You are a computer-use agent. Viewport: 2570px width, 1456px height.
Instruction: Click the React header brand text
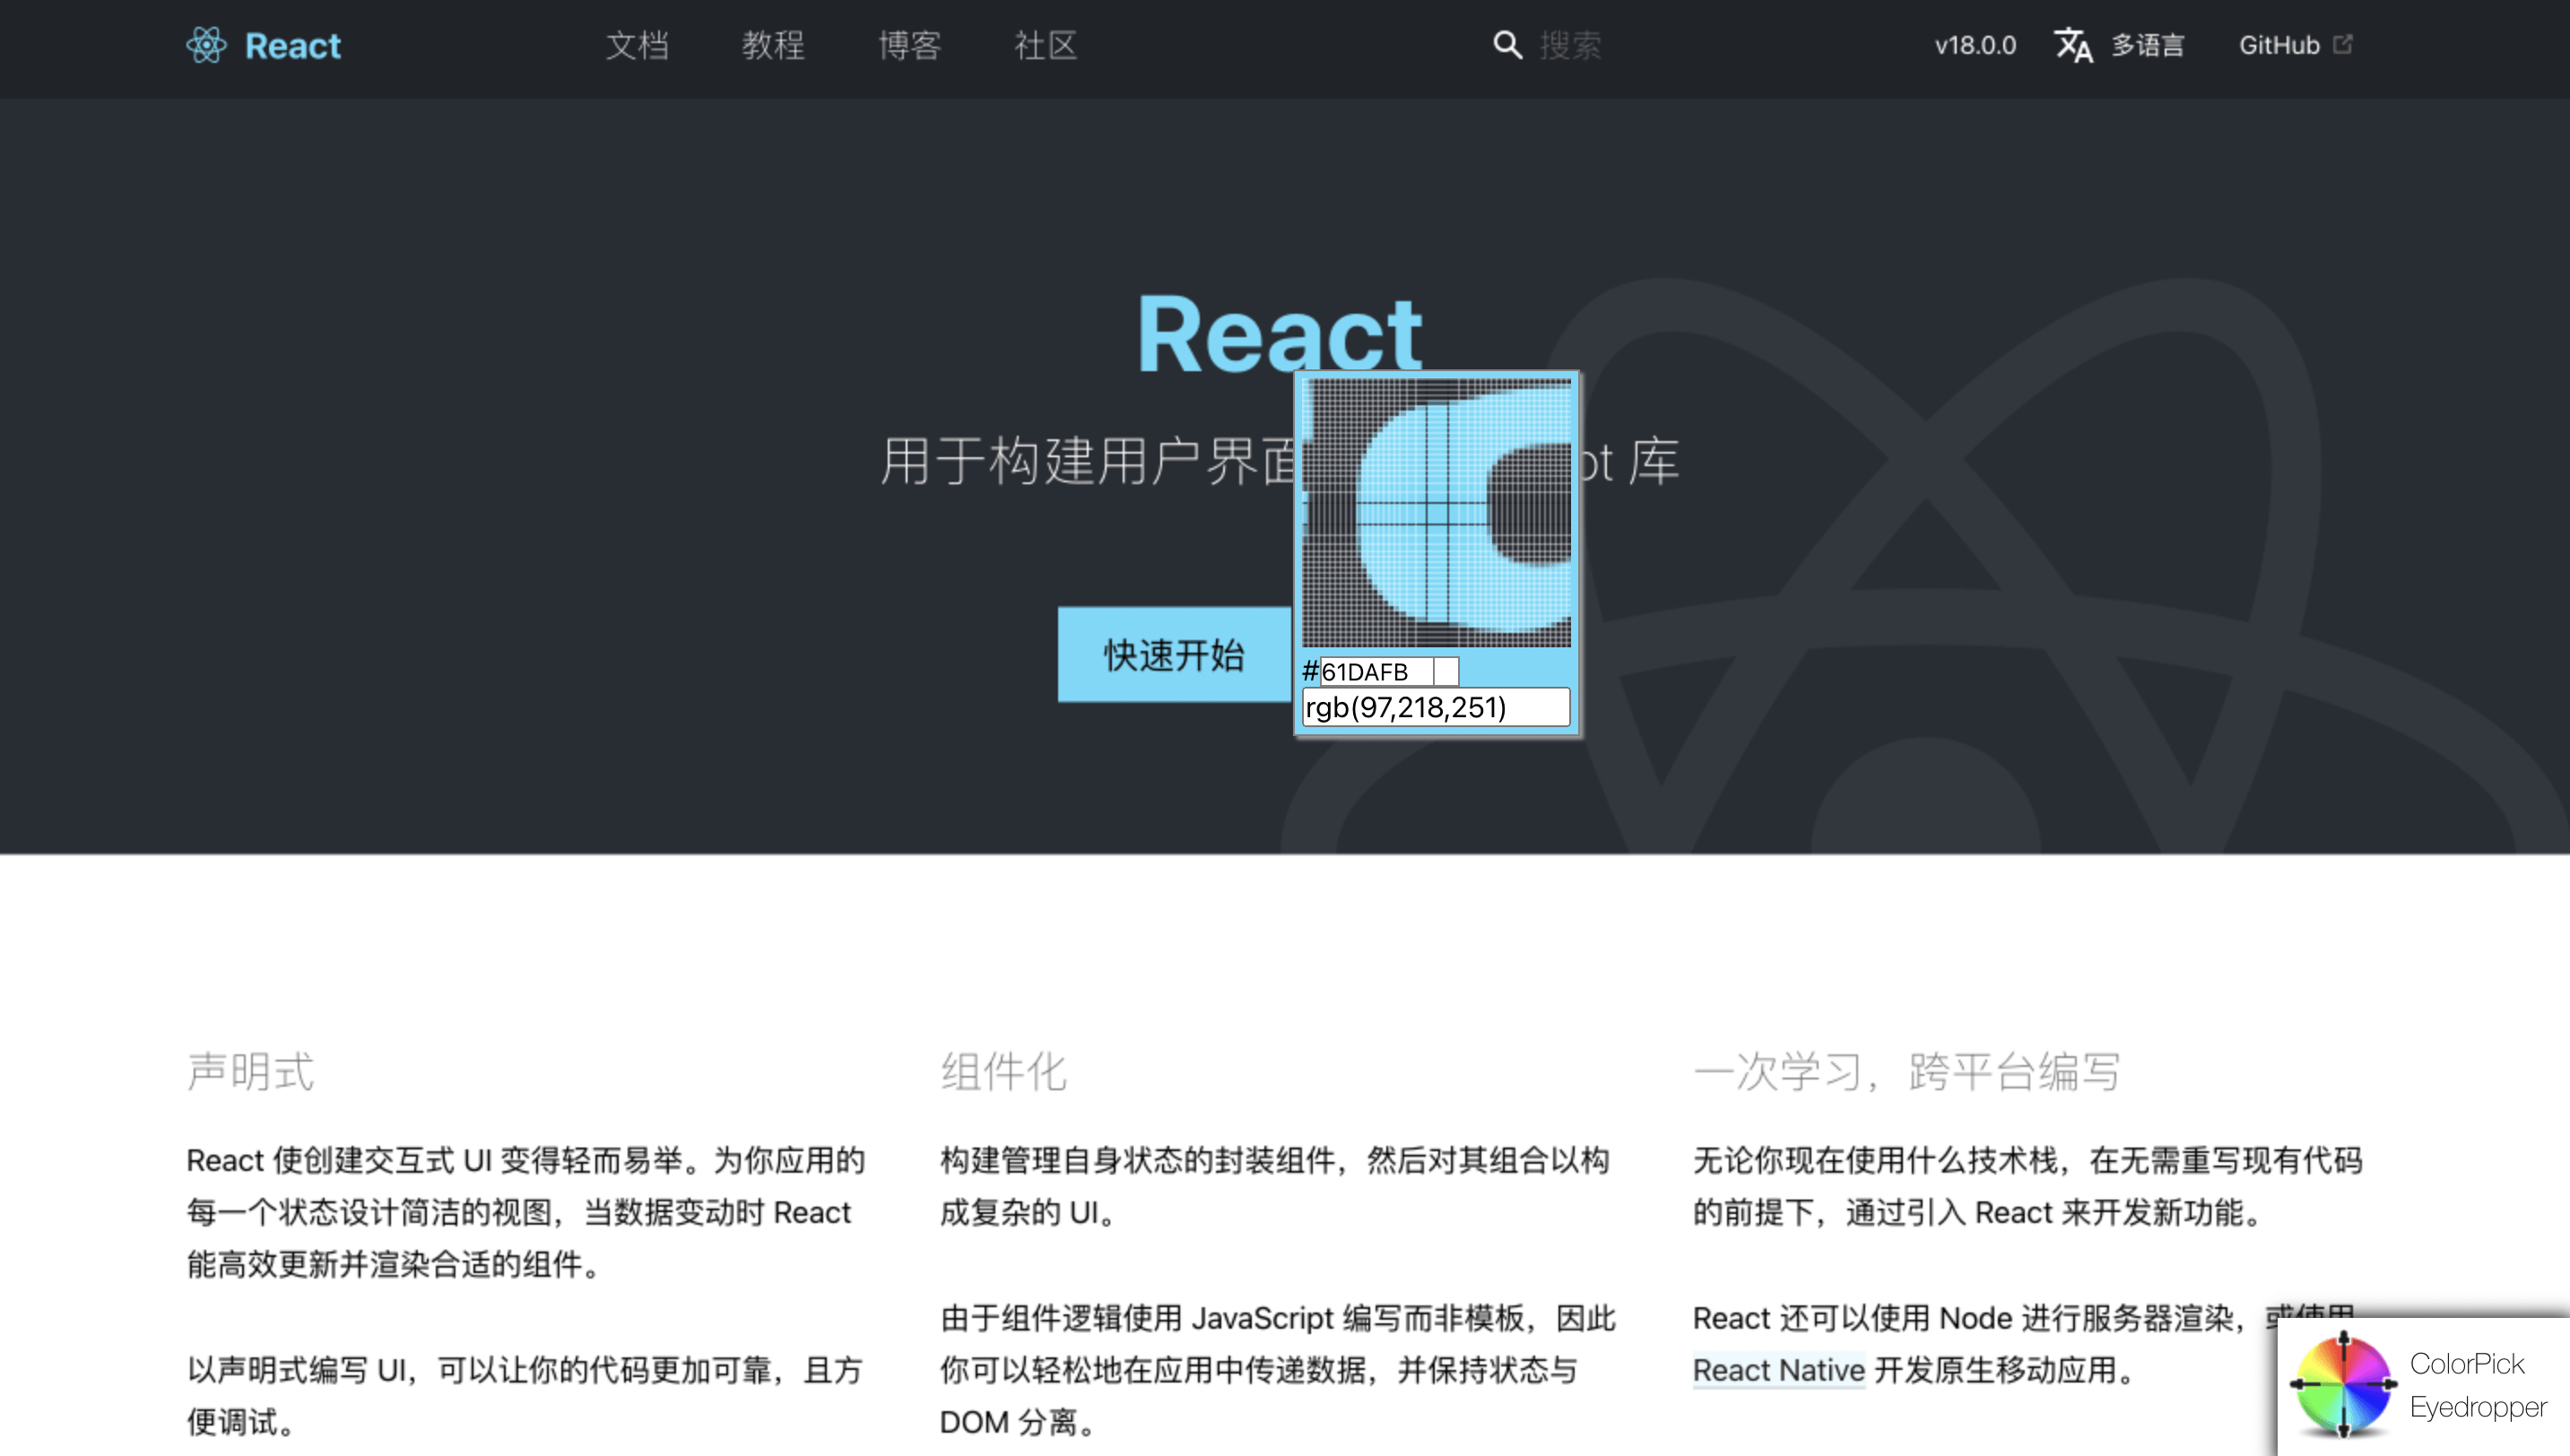[293, 45]
